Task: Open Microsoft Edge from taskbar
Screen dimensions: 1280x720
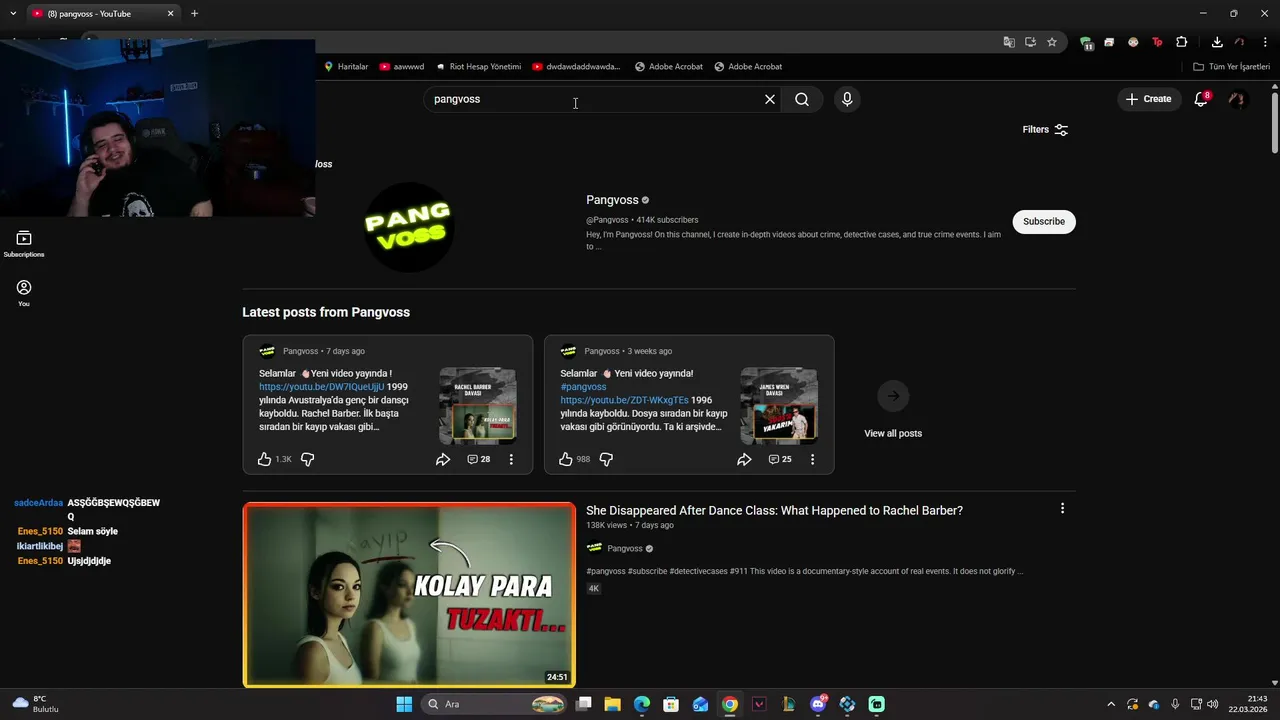Action: 642,704
